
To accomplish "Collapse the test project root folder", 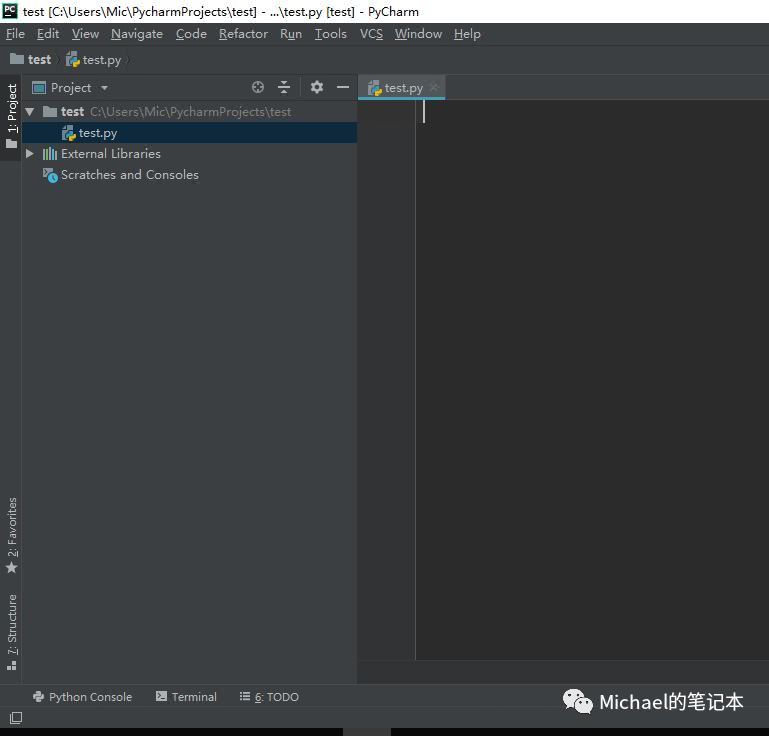I will (x=30, y=112).
